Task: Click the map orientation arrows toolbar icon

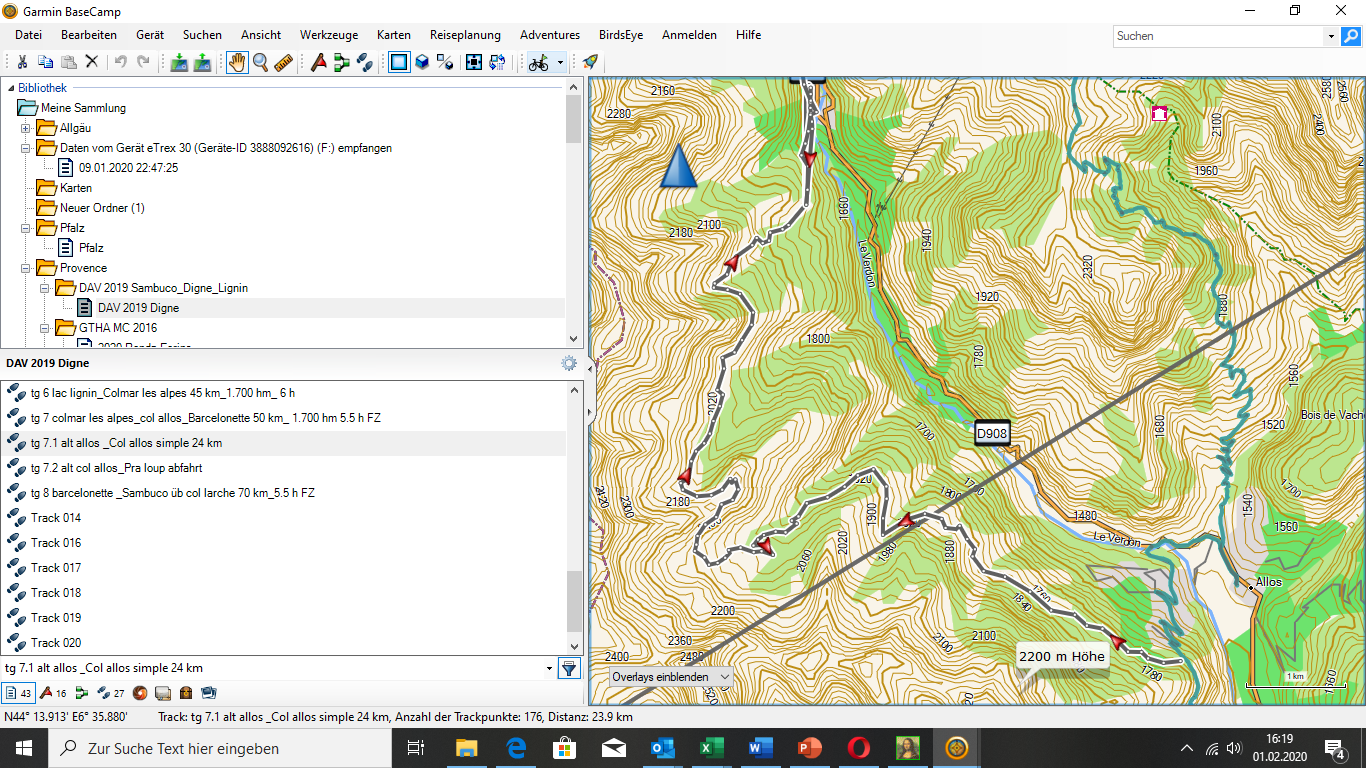Action: pyautogui.click(x=497, y=62)
